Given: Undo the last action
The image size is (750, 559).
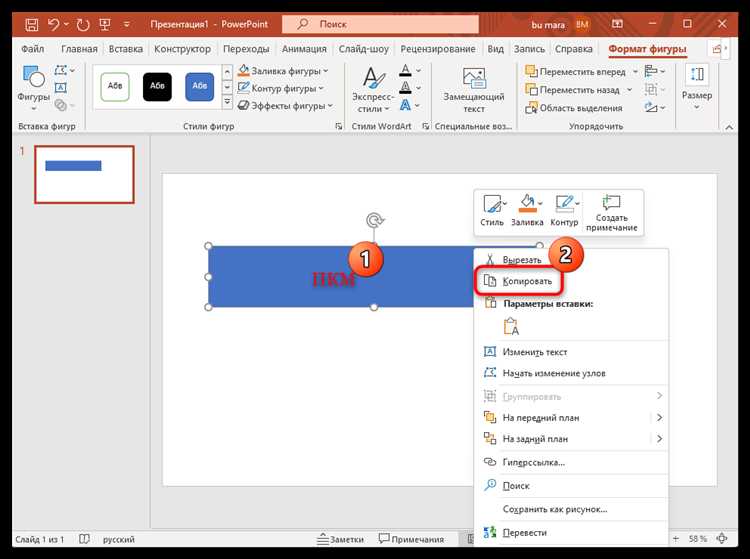Looking at the screenshot, I should click(54, 24).
